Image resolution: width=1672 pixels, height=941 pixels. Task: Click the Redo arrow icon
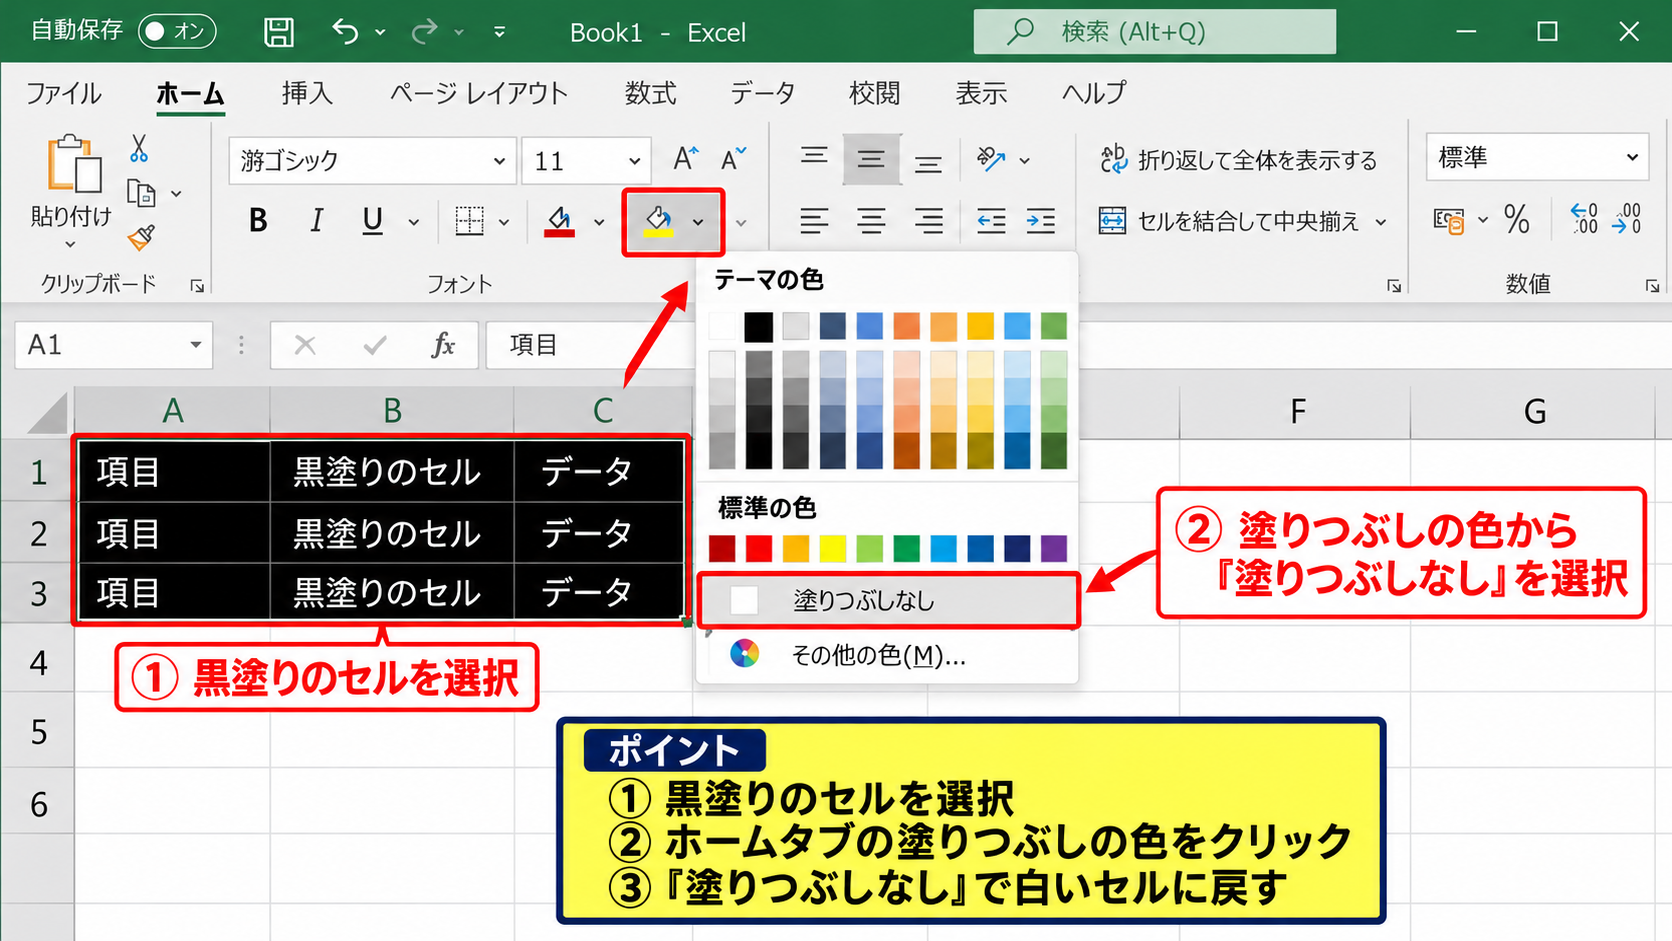pos(425,32)
